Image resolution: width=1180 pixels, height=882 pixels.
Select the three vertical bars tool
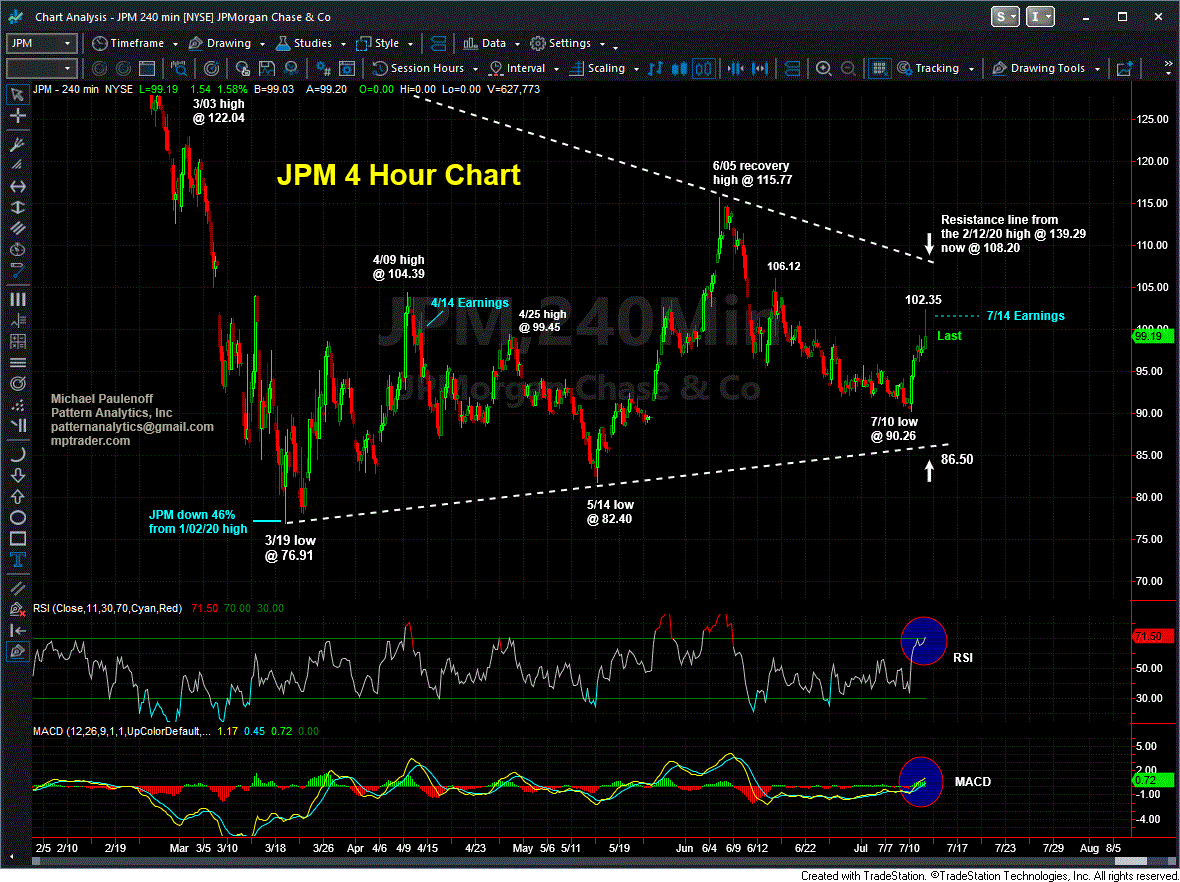17,300
